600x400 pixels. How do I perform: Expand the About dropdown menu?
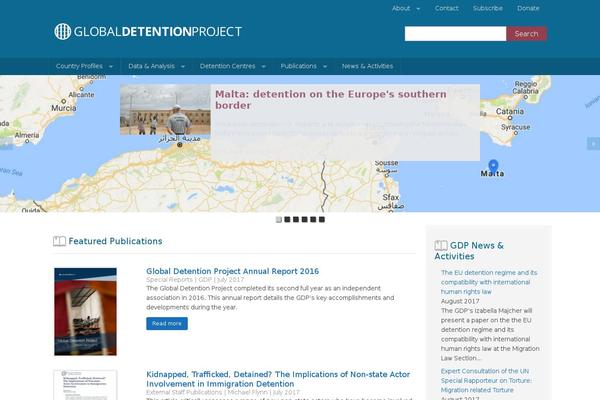tap(406, 8)
